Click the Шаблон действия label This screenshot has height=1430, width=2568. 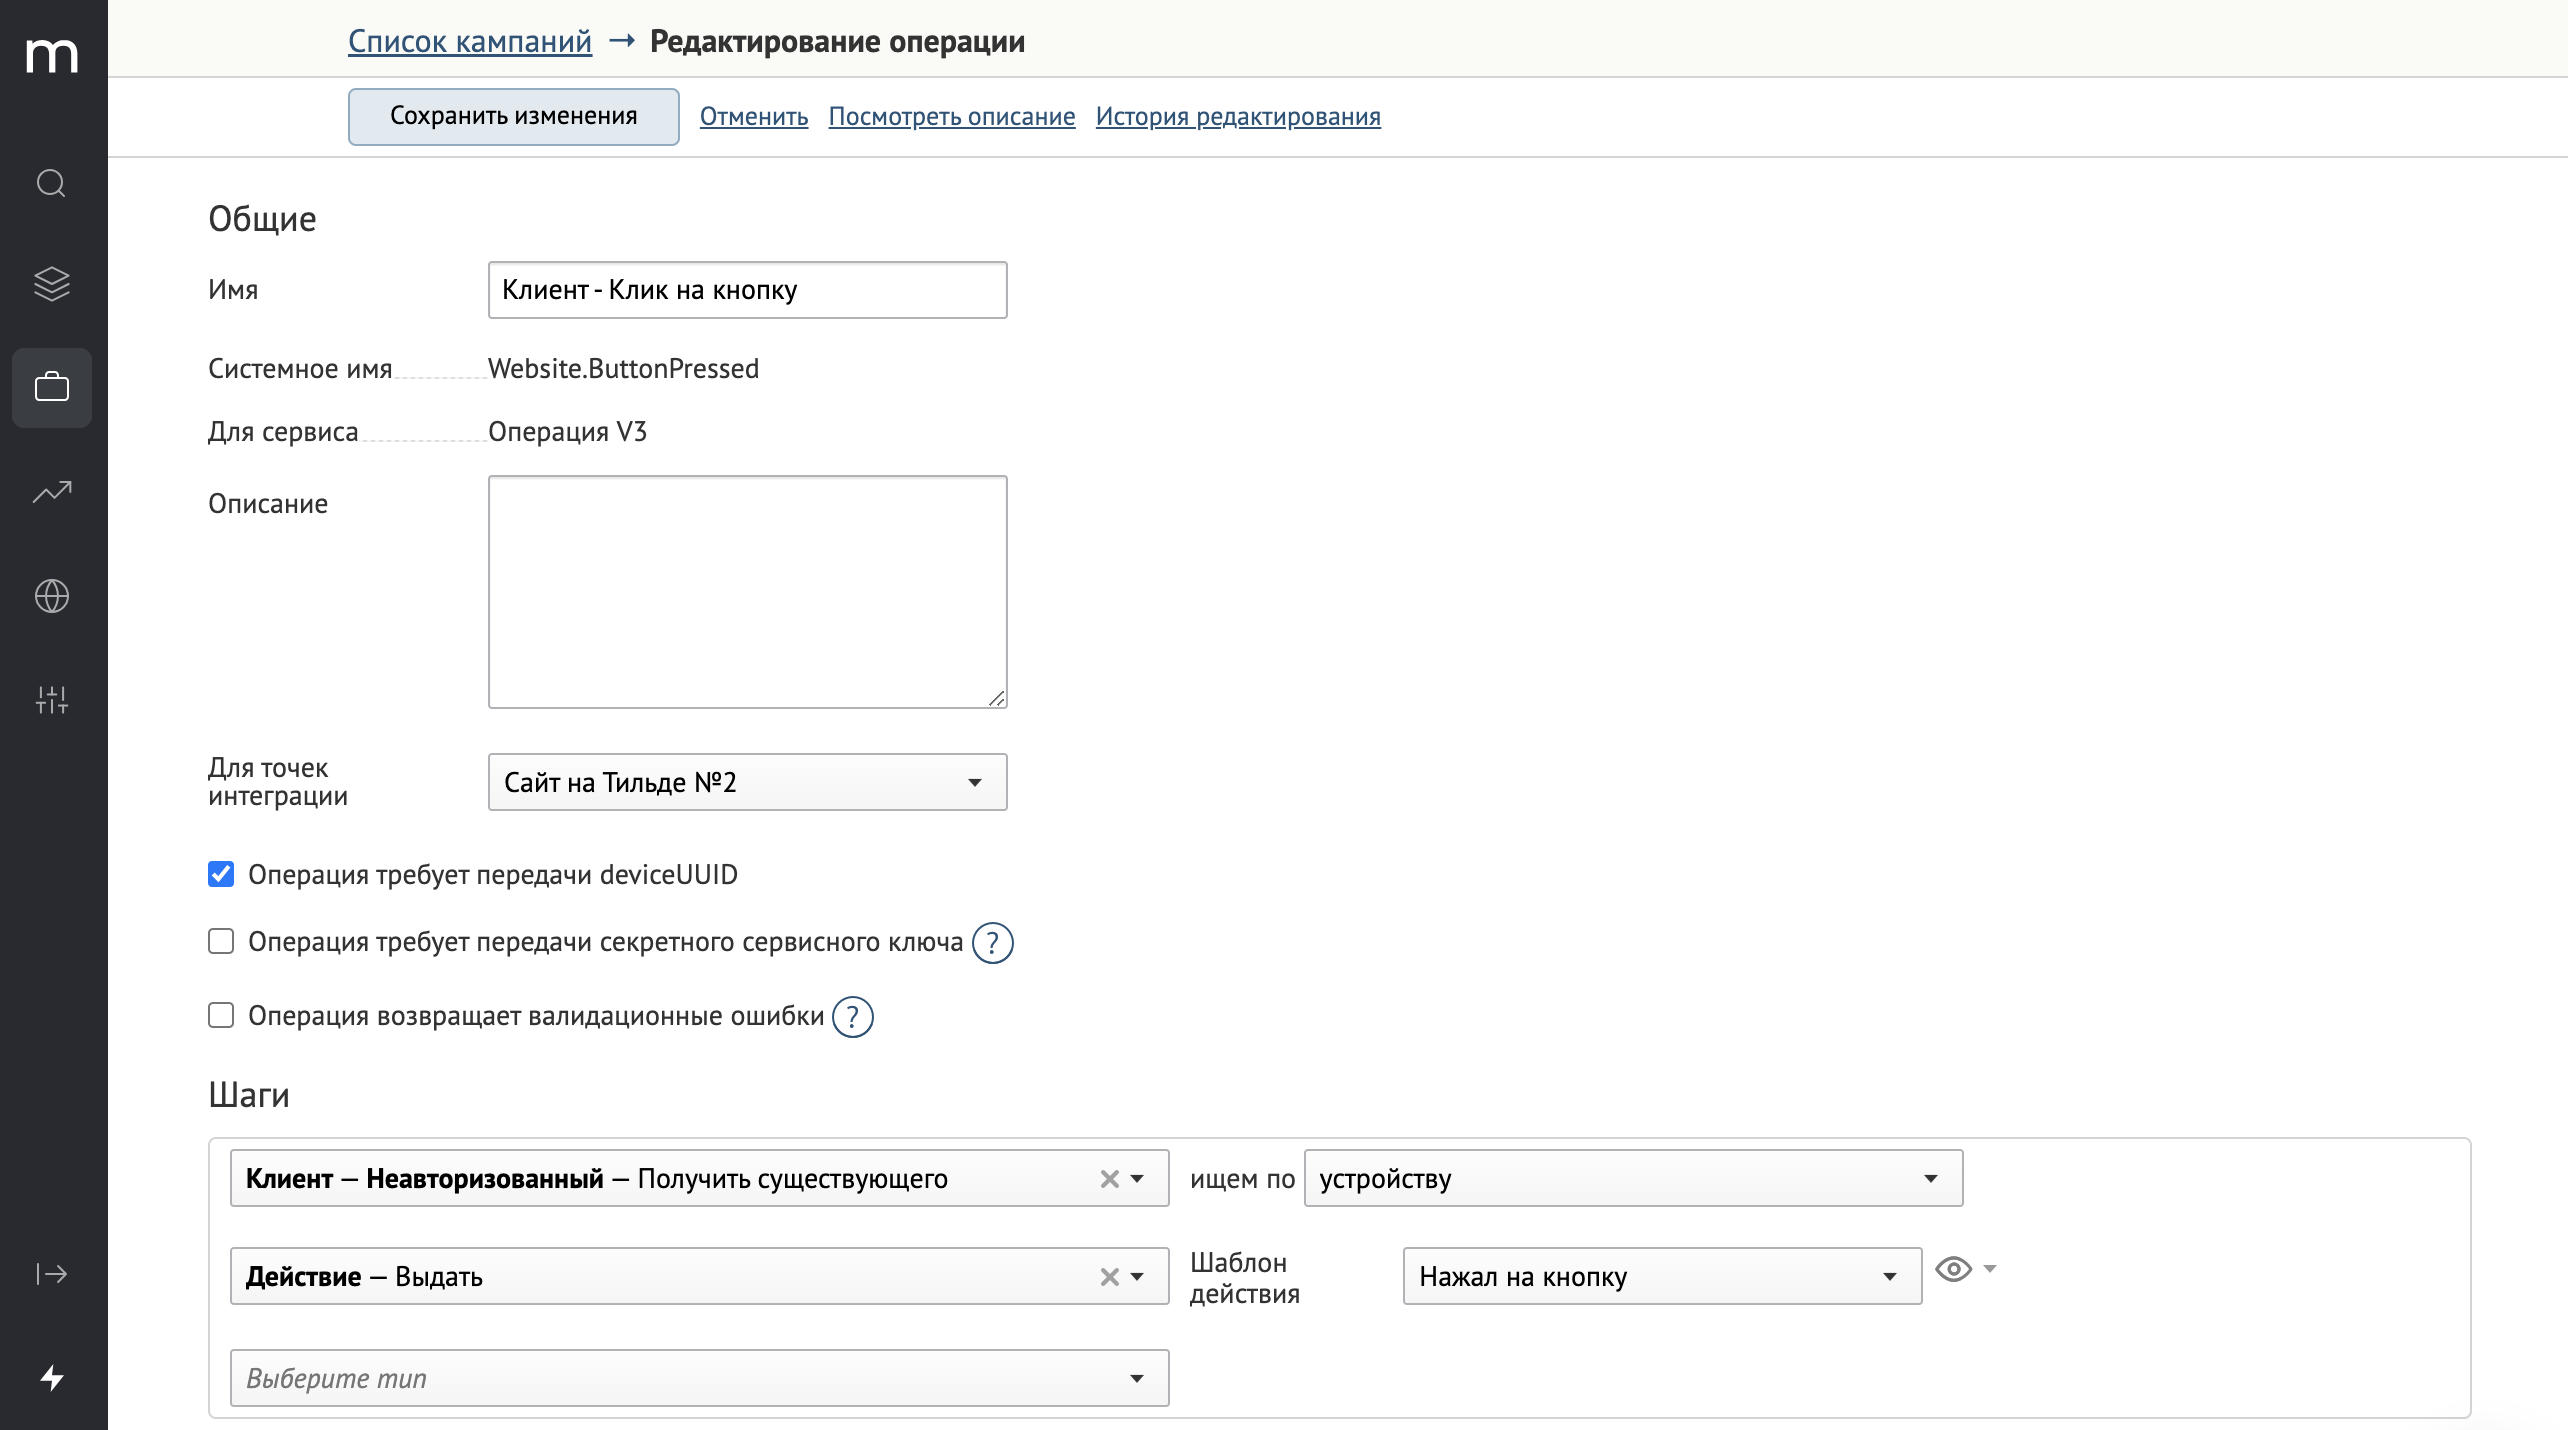pyautogui.click(x=1244, y=1278)
